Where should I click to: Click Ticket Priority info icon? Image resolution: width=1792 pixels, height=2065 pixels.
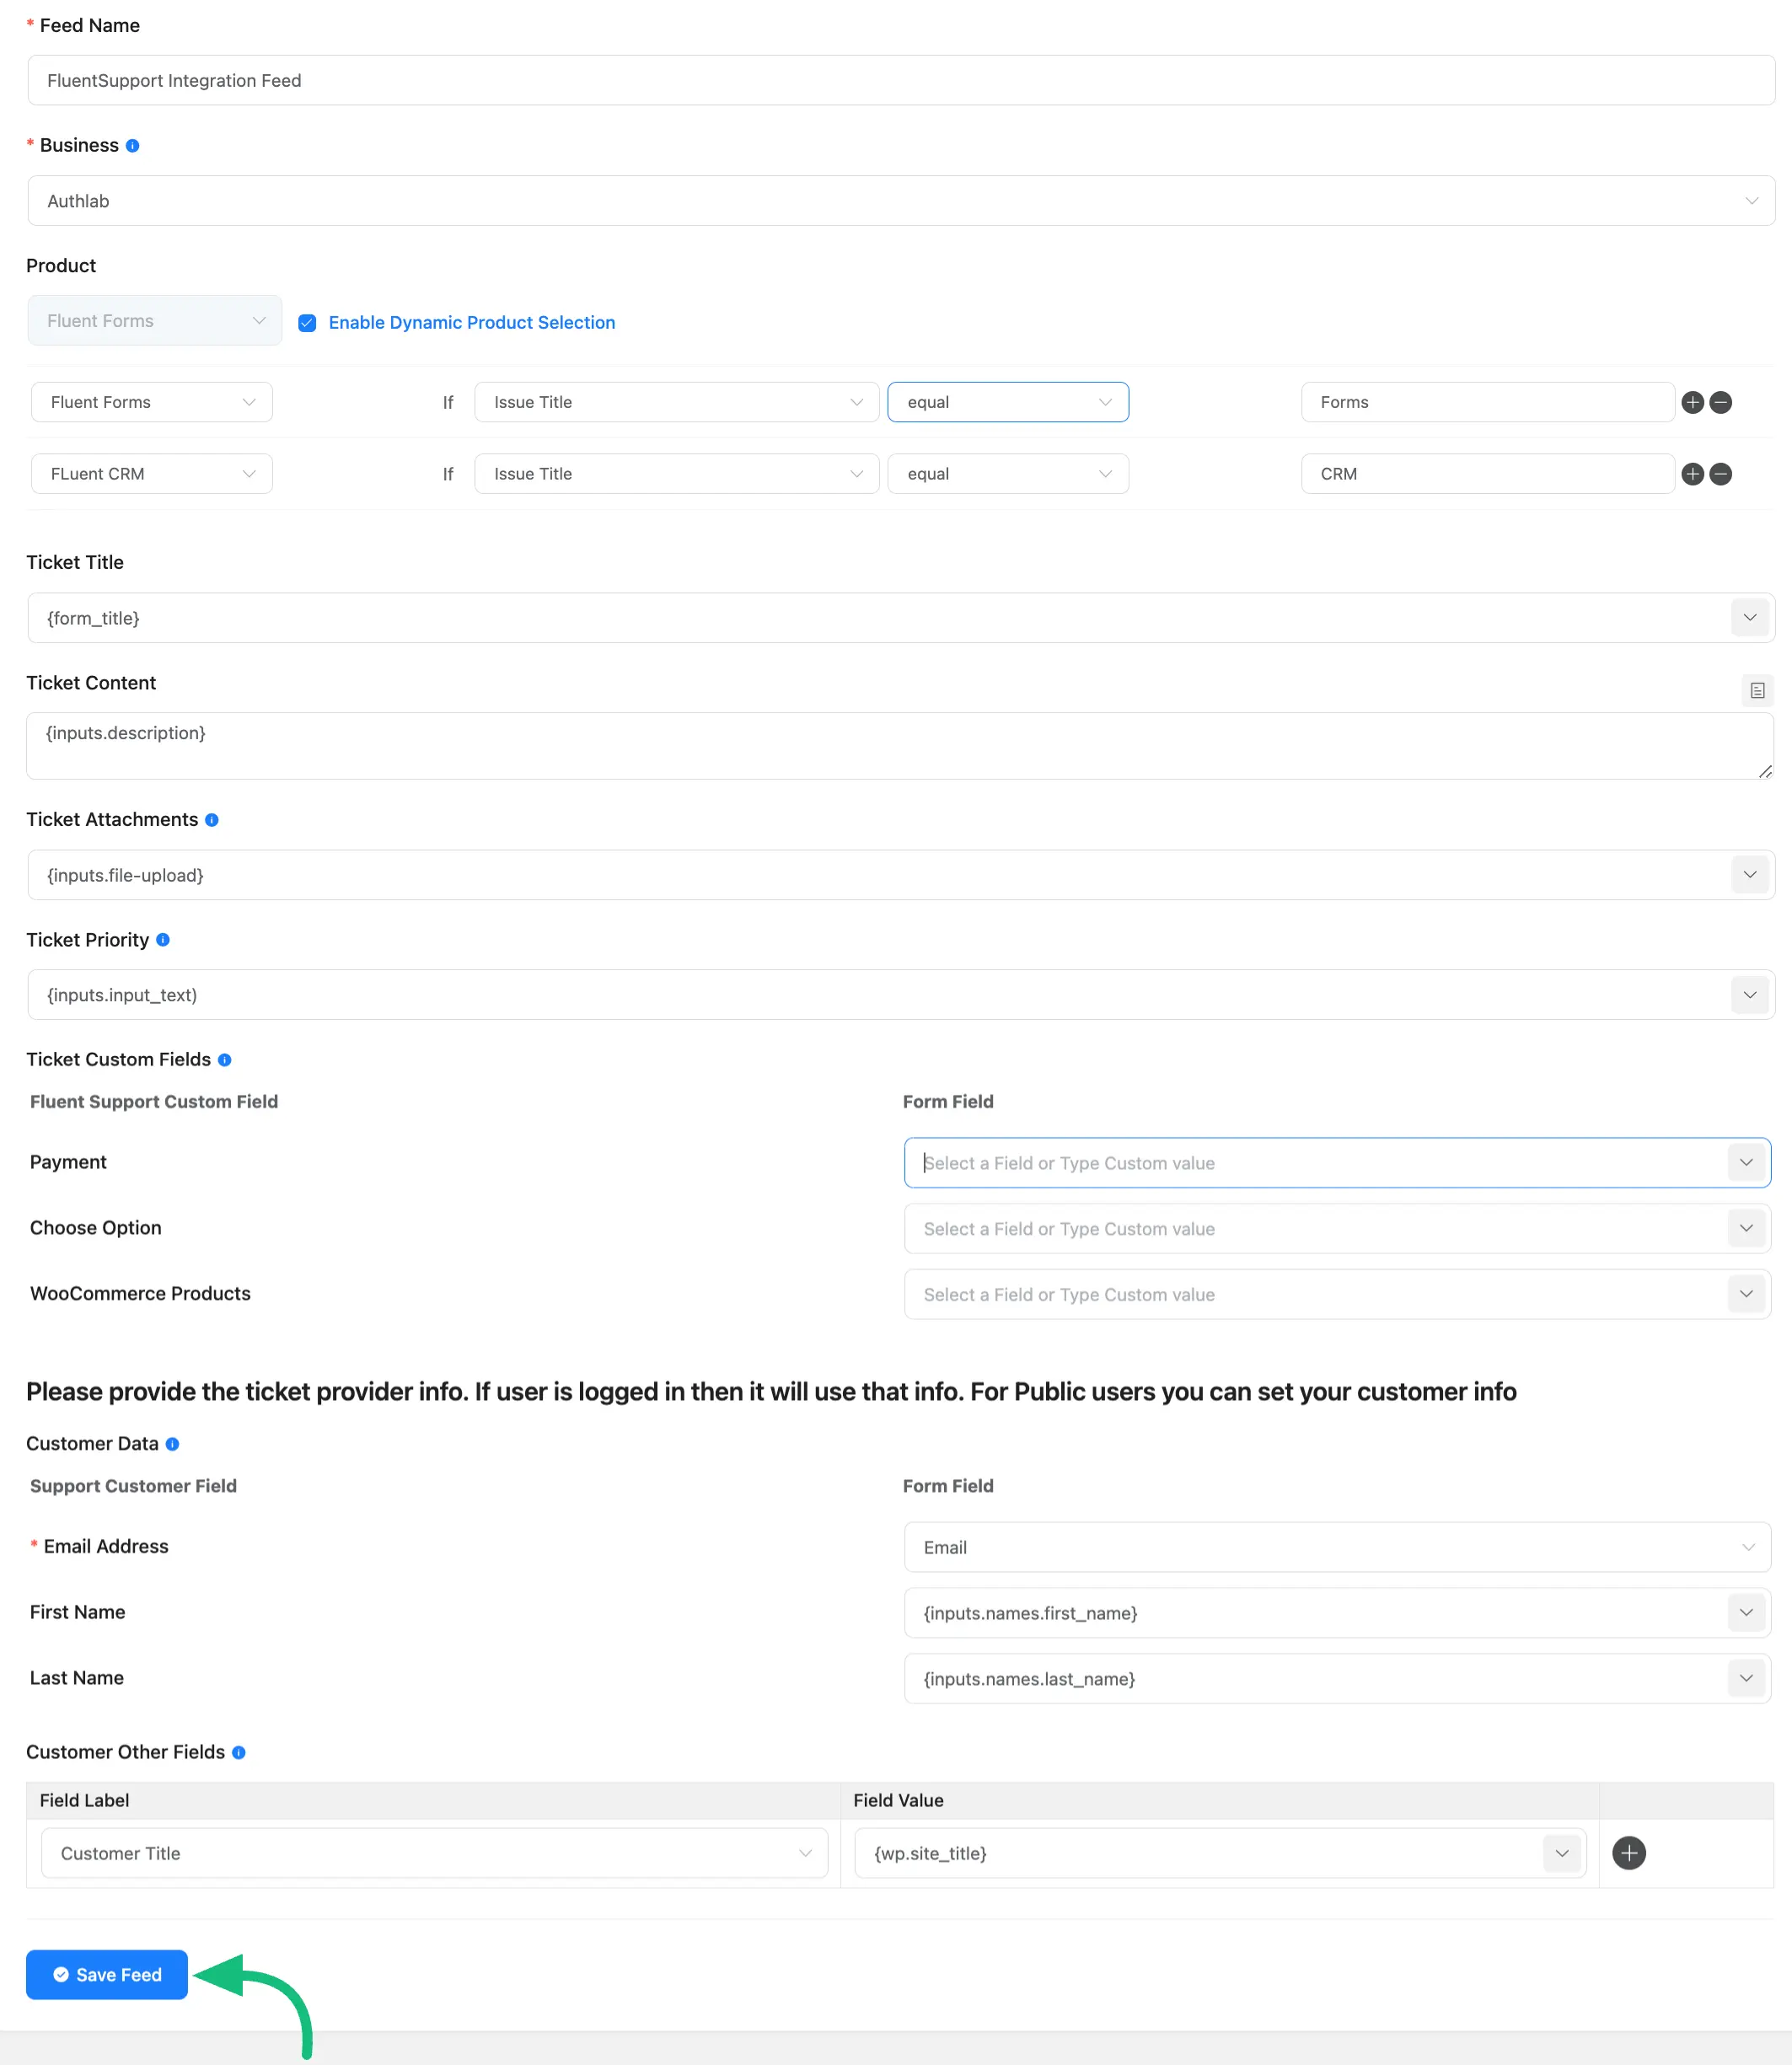click(x=163, y=940)
